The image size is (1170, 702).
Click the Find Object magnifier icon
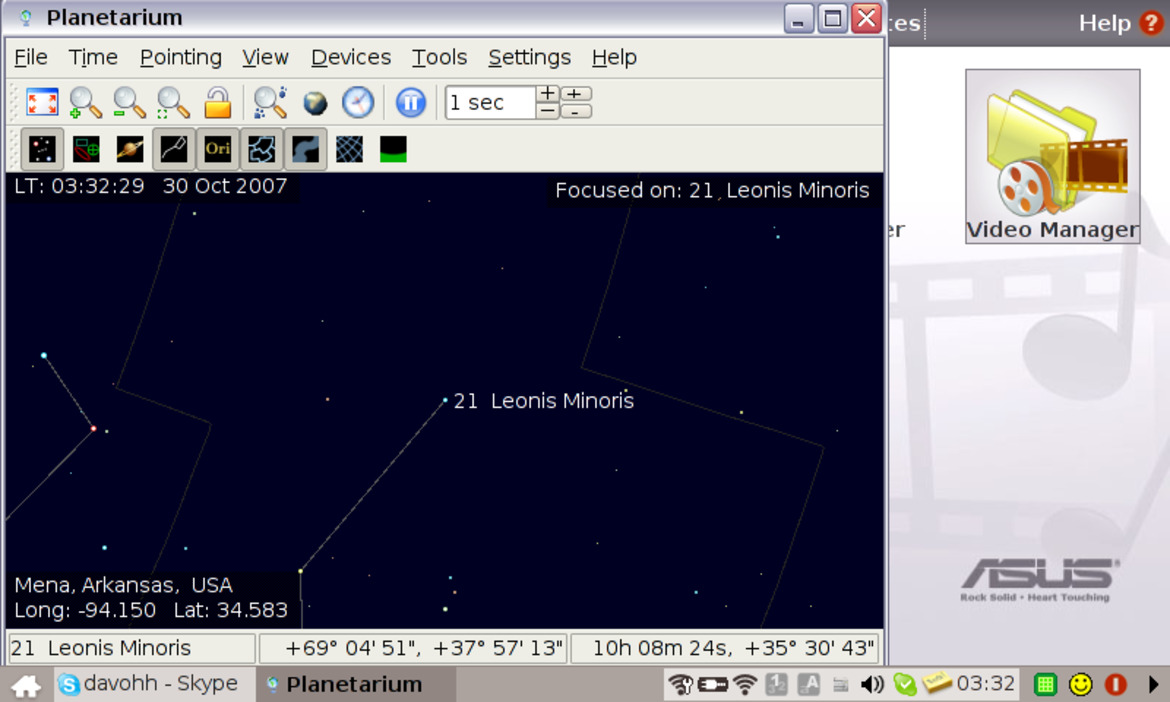coord(269,102)
